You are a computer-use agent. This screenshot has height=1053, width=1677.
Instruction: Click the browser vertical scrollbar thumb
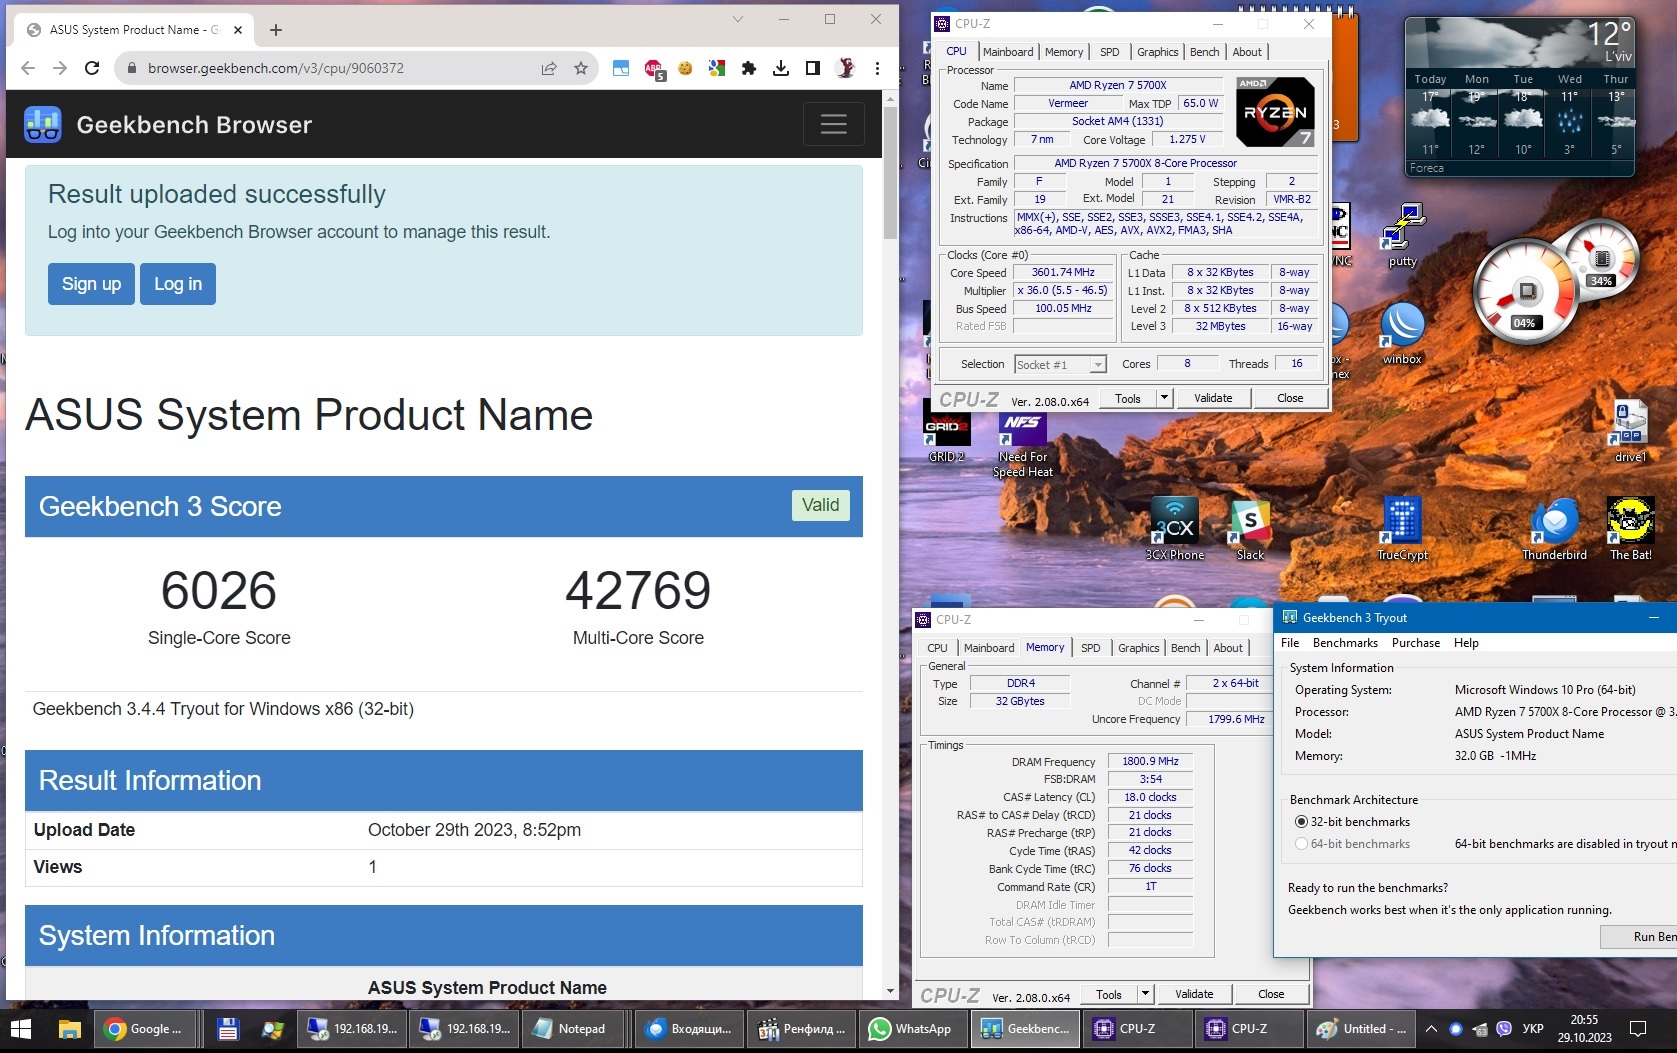pyautogui.click(x=890, y=172)
